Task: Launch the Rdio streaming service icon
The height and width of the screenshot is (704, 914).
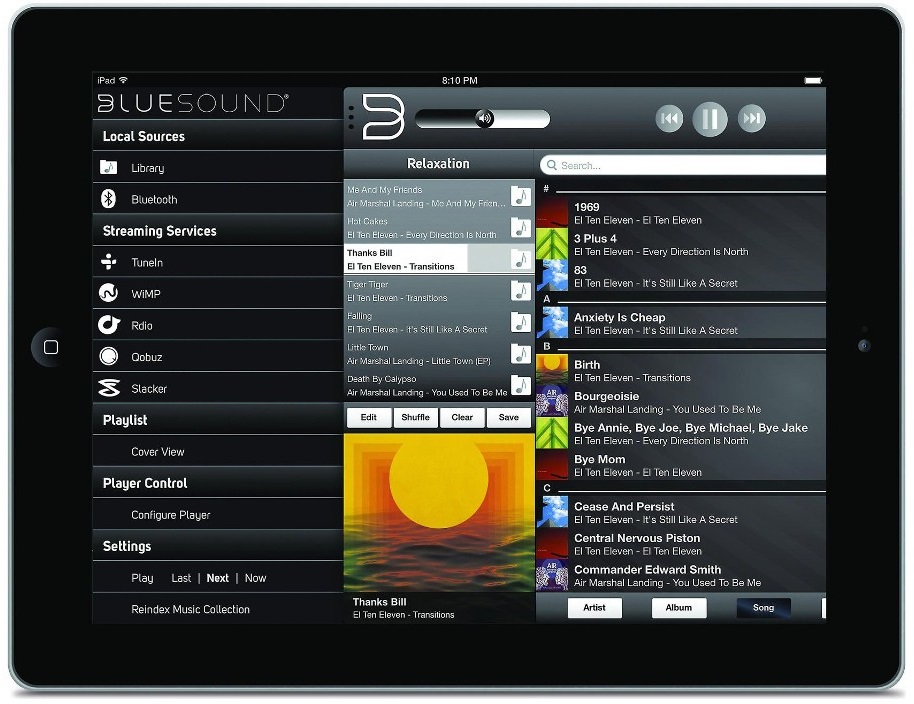Action: coord(109,325)
